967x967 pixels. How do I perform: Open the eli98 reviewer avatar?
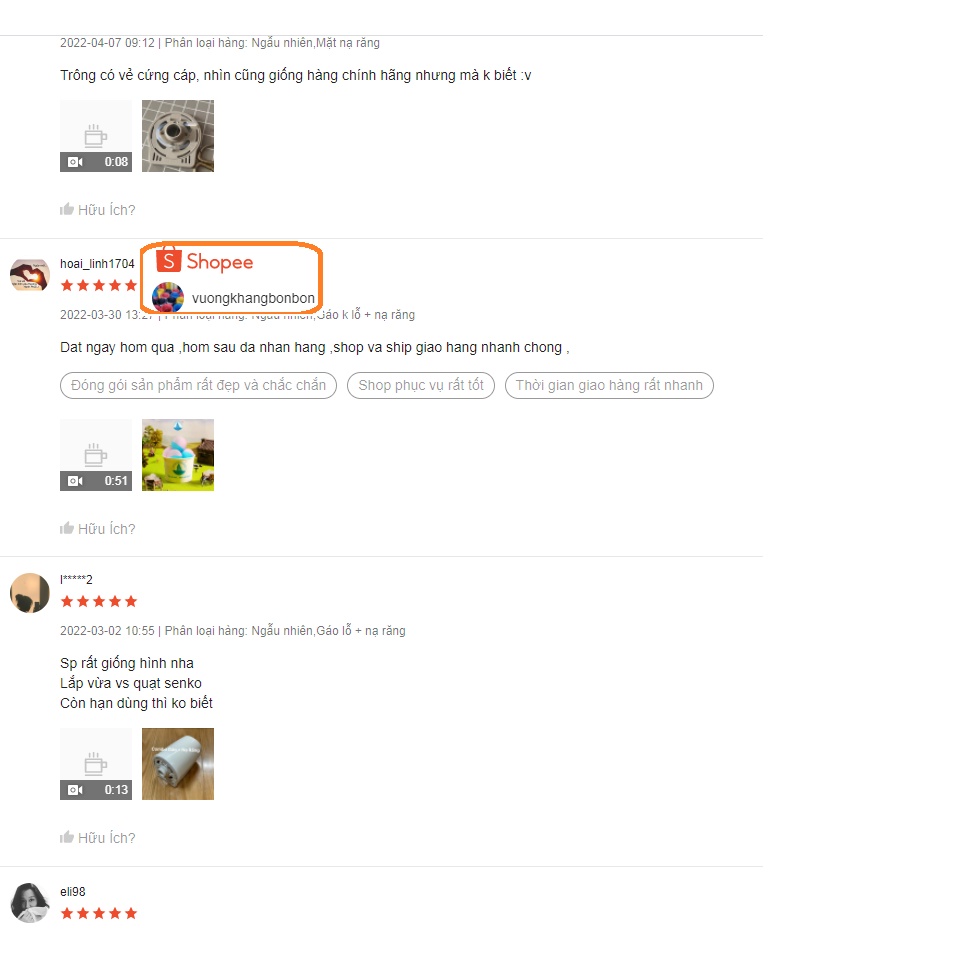point(30,903)
